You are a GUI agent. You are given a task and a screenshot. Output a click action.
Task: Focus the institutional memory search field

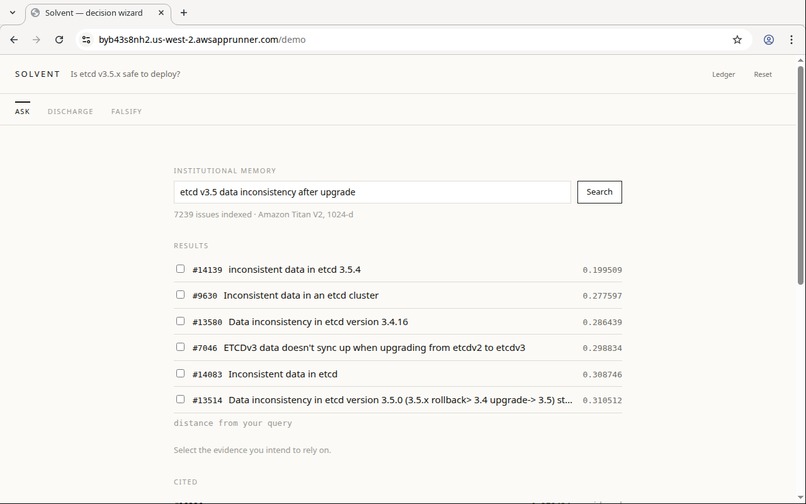point(372,192)
